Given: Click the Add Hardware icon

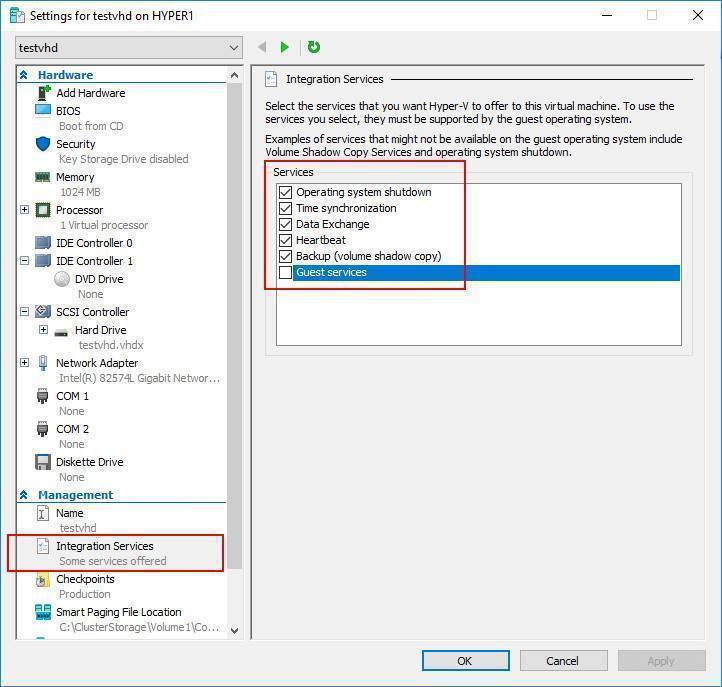Looking at the screenshot, I should [x=43, y=93].
